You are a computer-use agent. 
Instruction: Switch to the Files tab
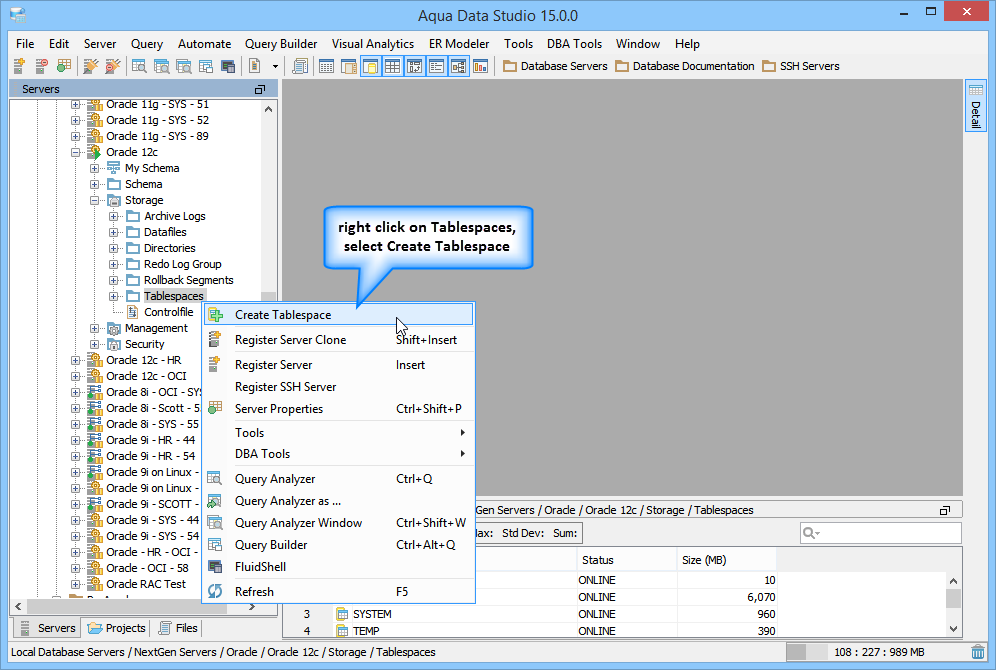(178, 628)
